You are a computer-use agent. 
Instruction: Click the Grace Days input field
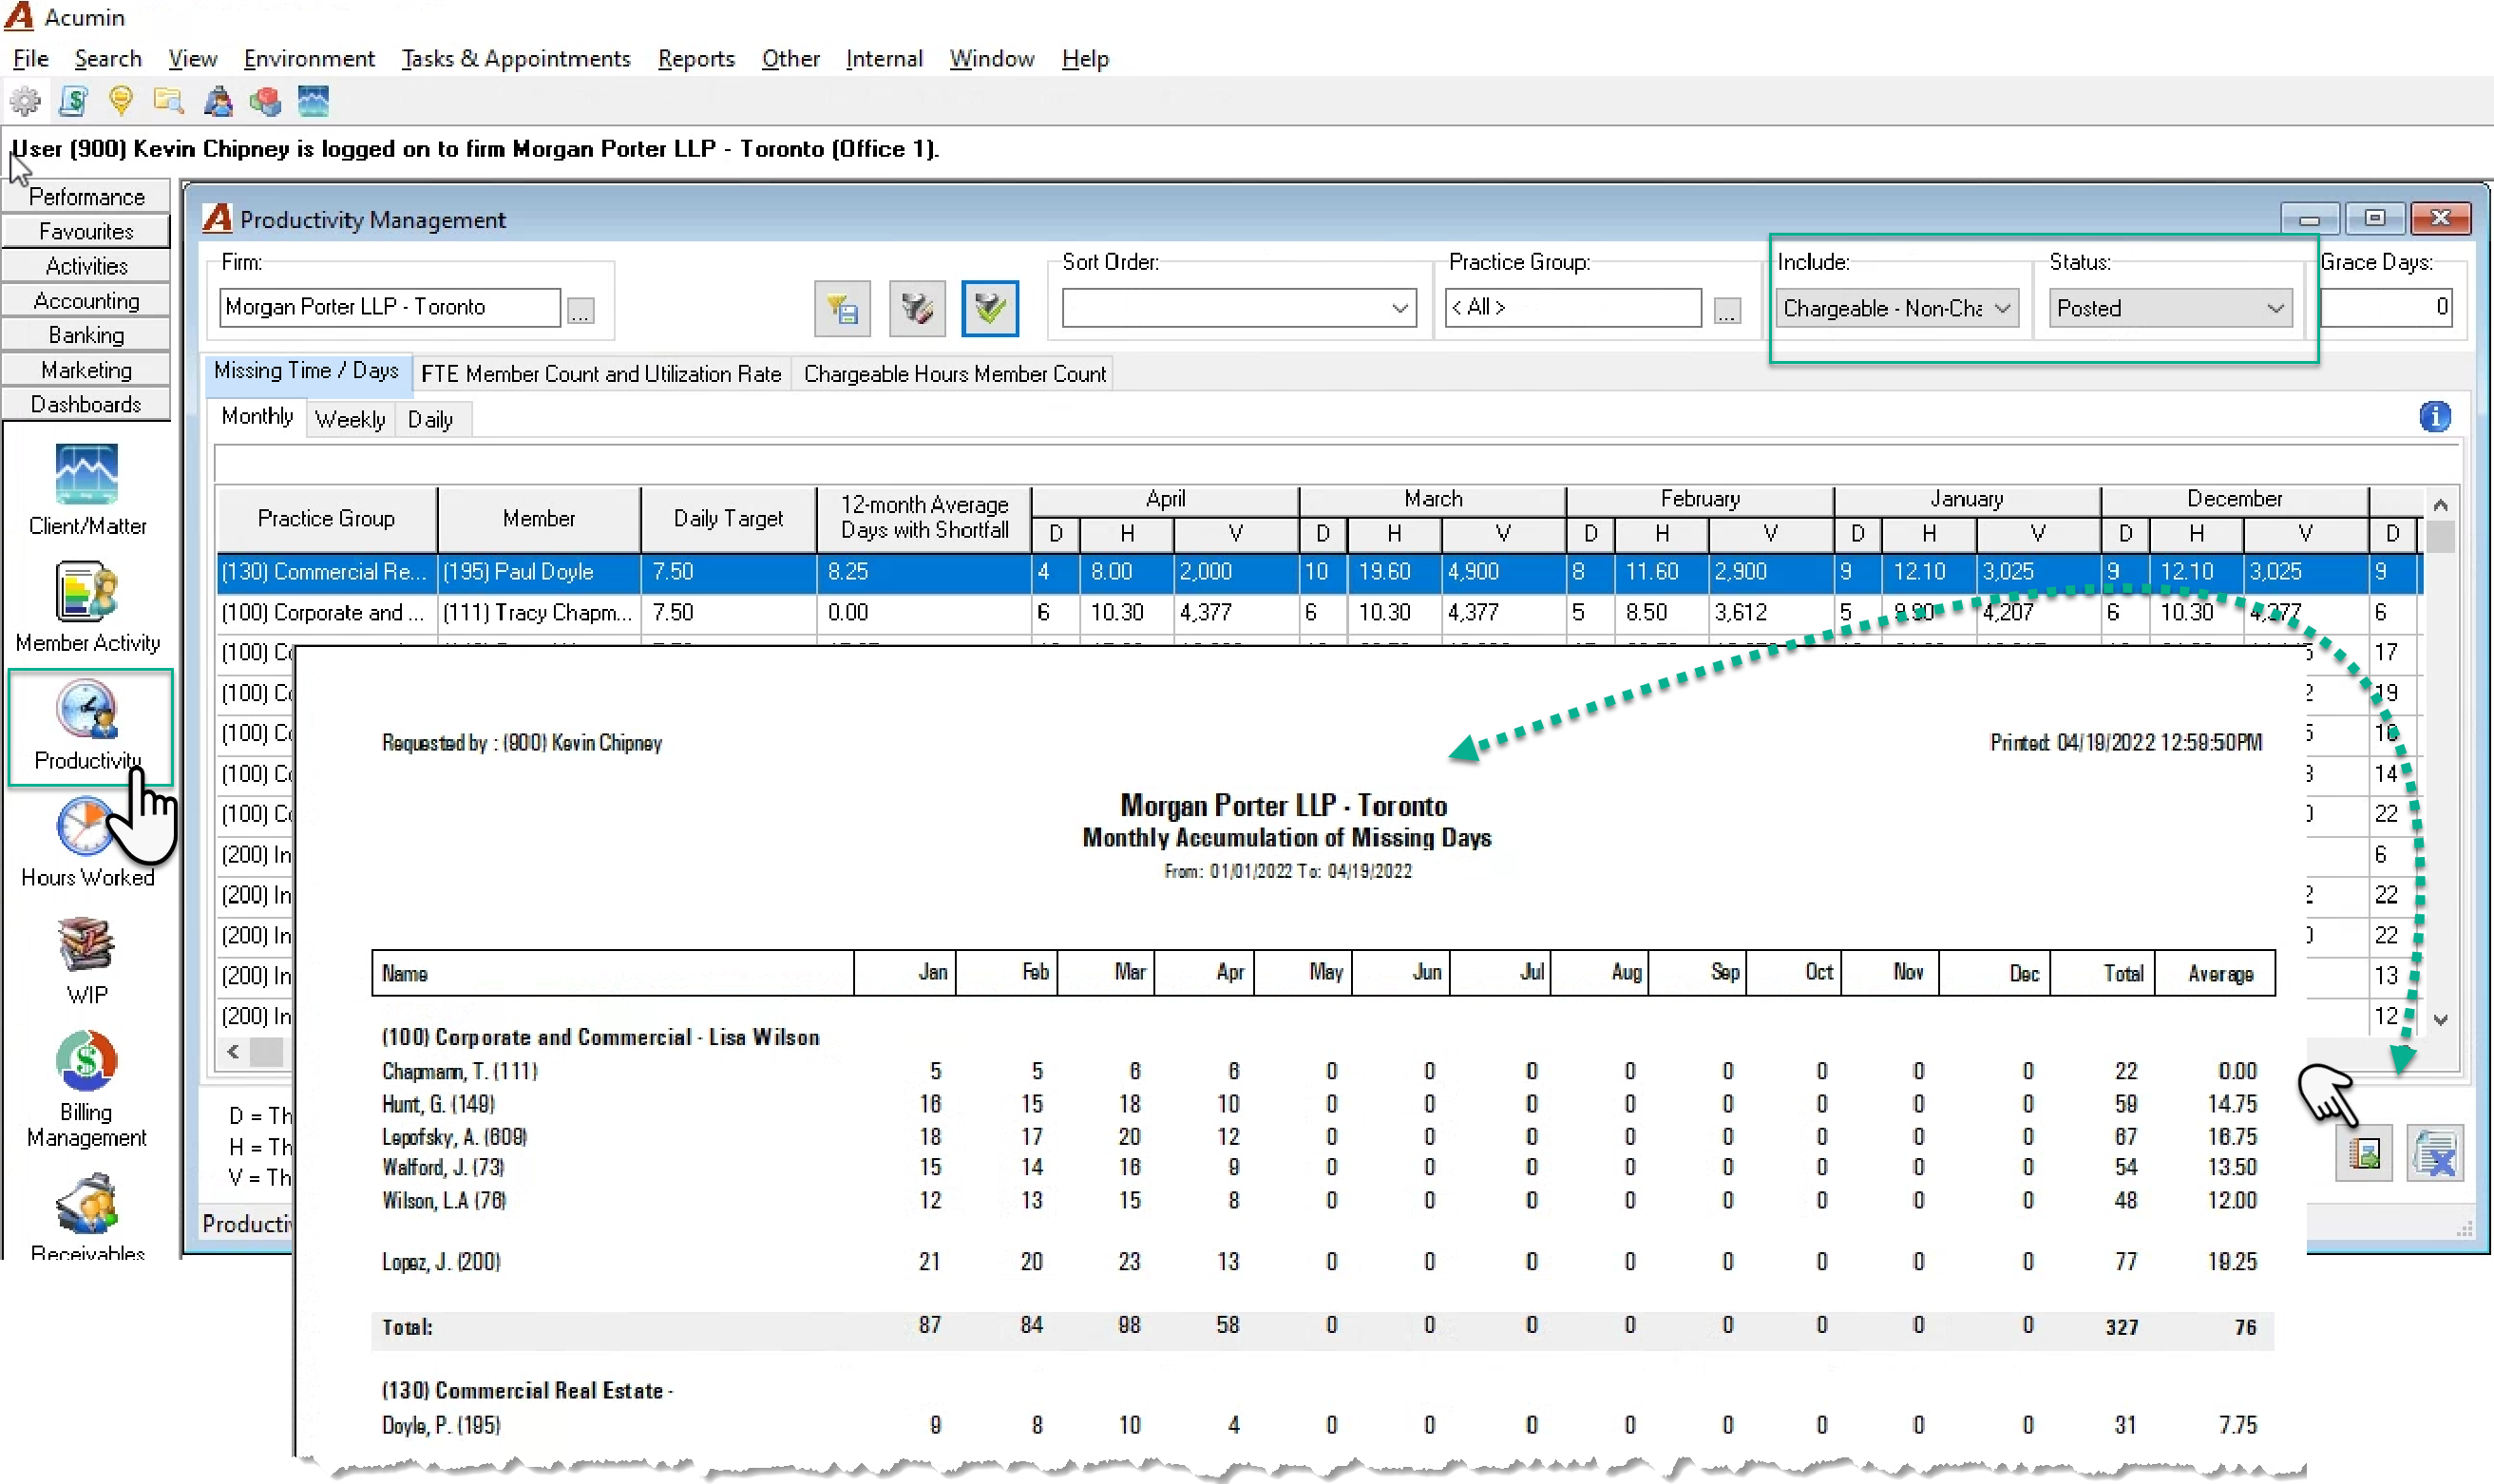pyautogui.click(x=2386, y=307)
